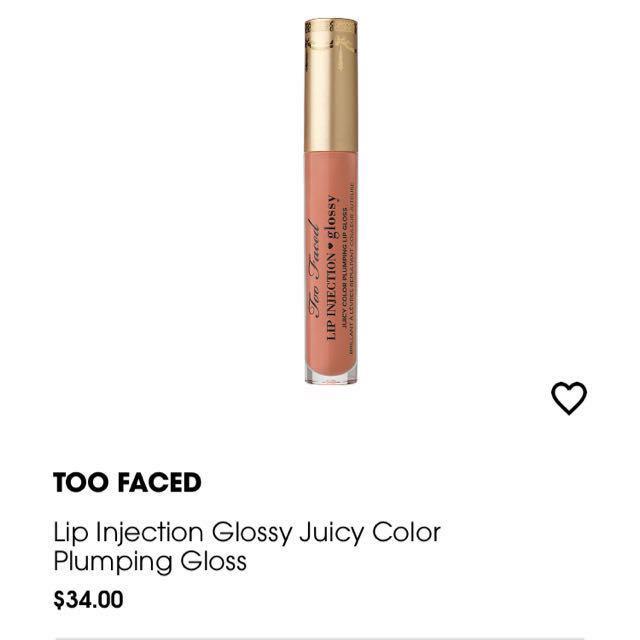Image resolution: width=640 pixels, height=640 pixels.
Task: Click the clear base of the gloss tube
Action: coord(331,376)
